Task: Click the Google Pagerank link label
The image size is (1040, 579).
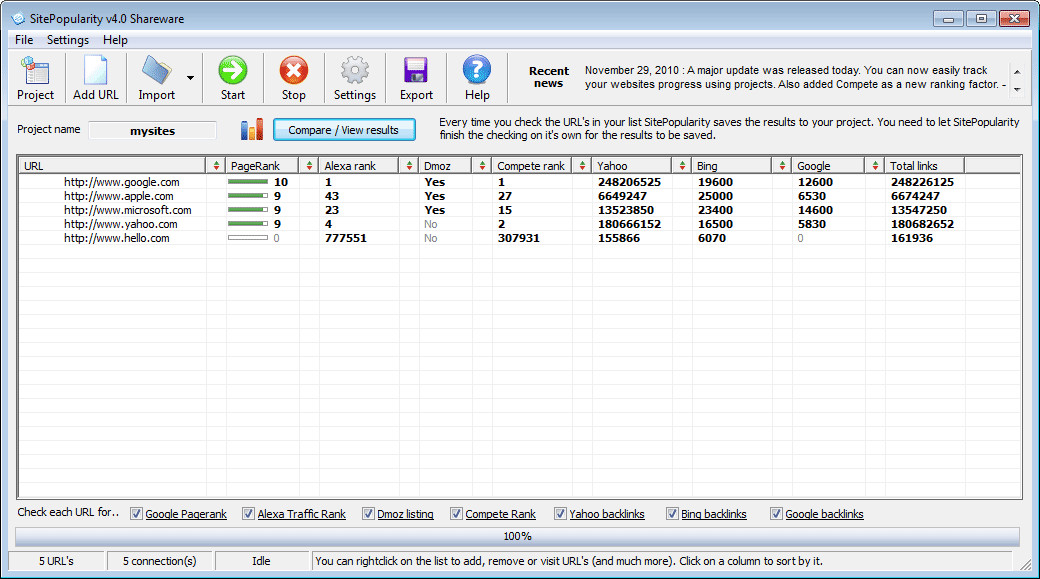Action: pos(186,514)
